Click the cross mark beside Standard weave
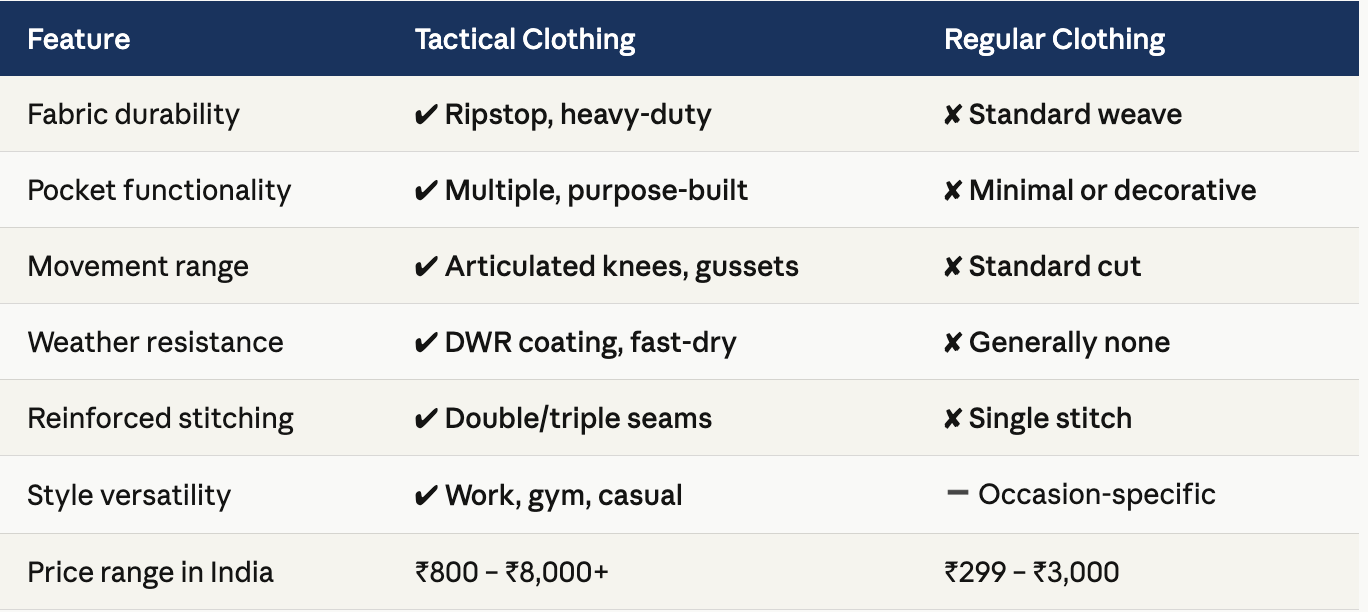This screenshot has height=612, width=1368. (x=953, y=115)
